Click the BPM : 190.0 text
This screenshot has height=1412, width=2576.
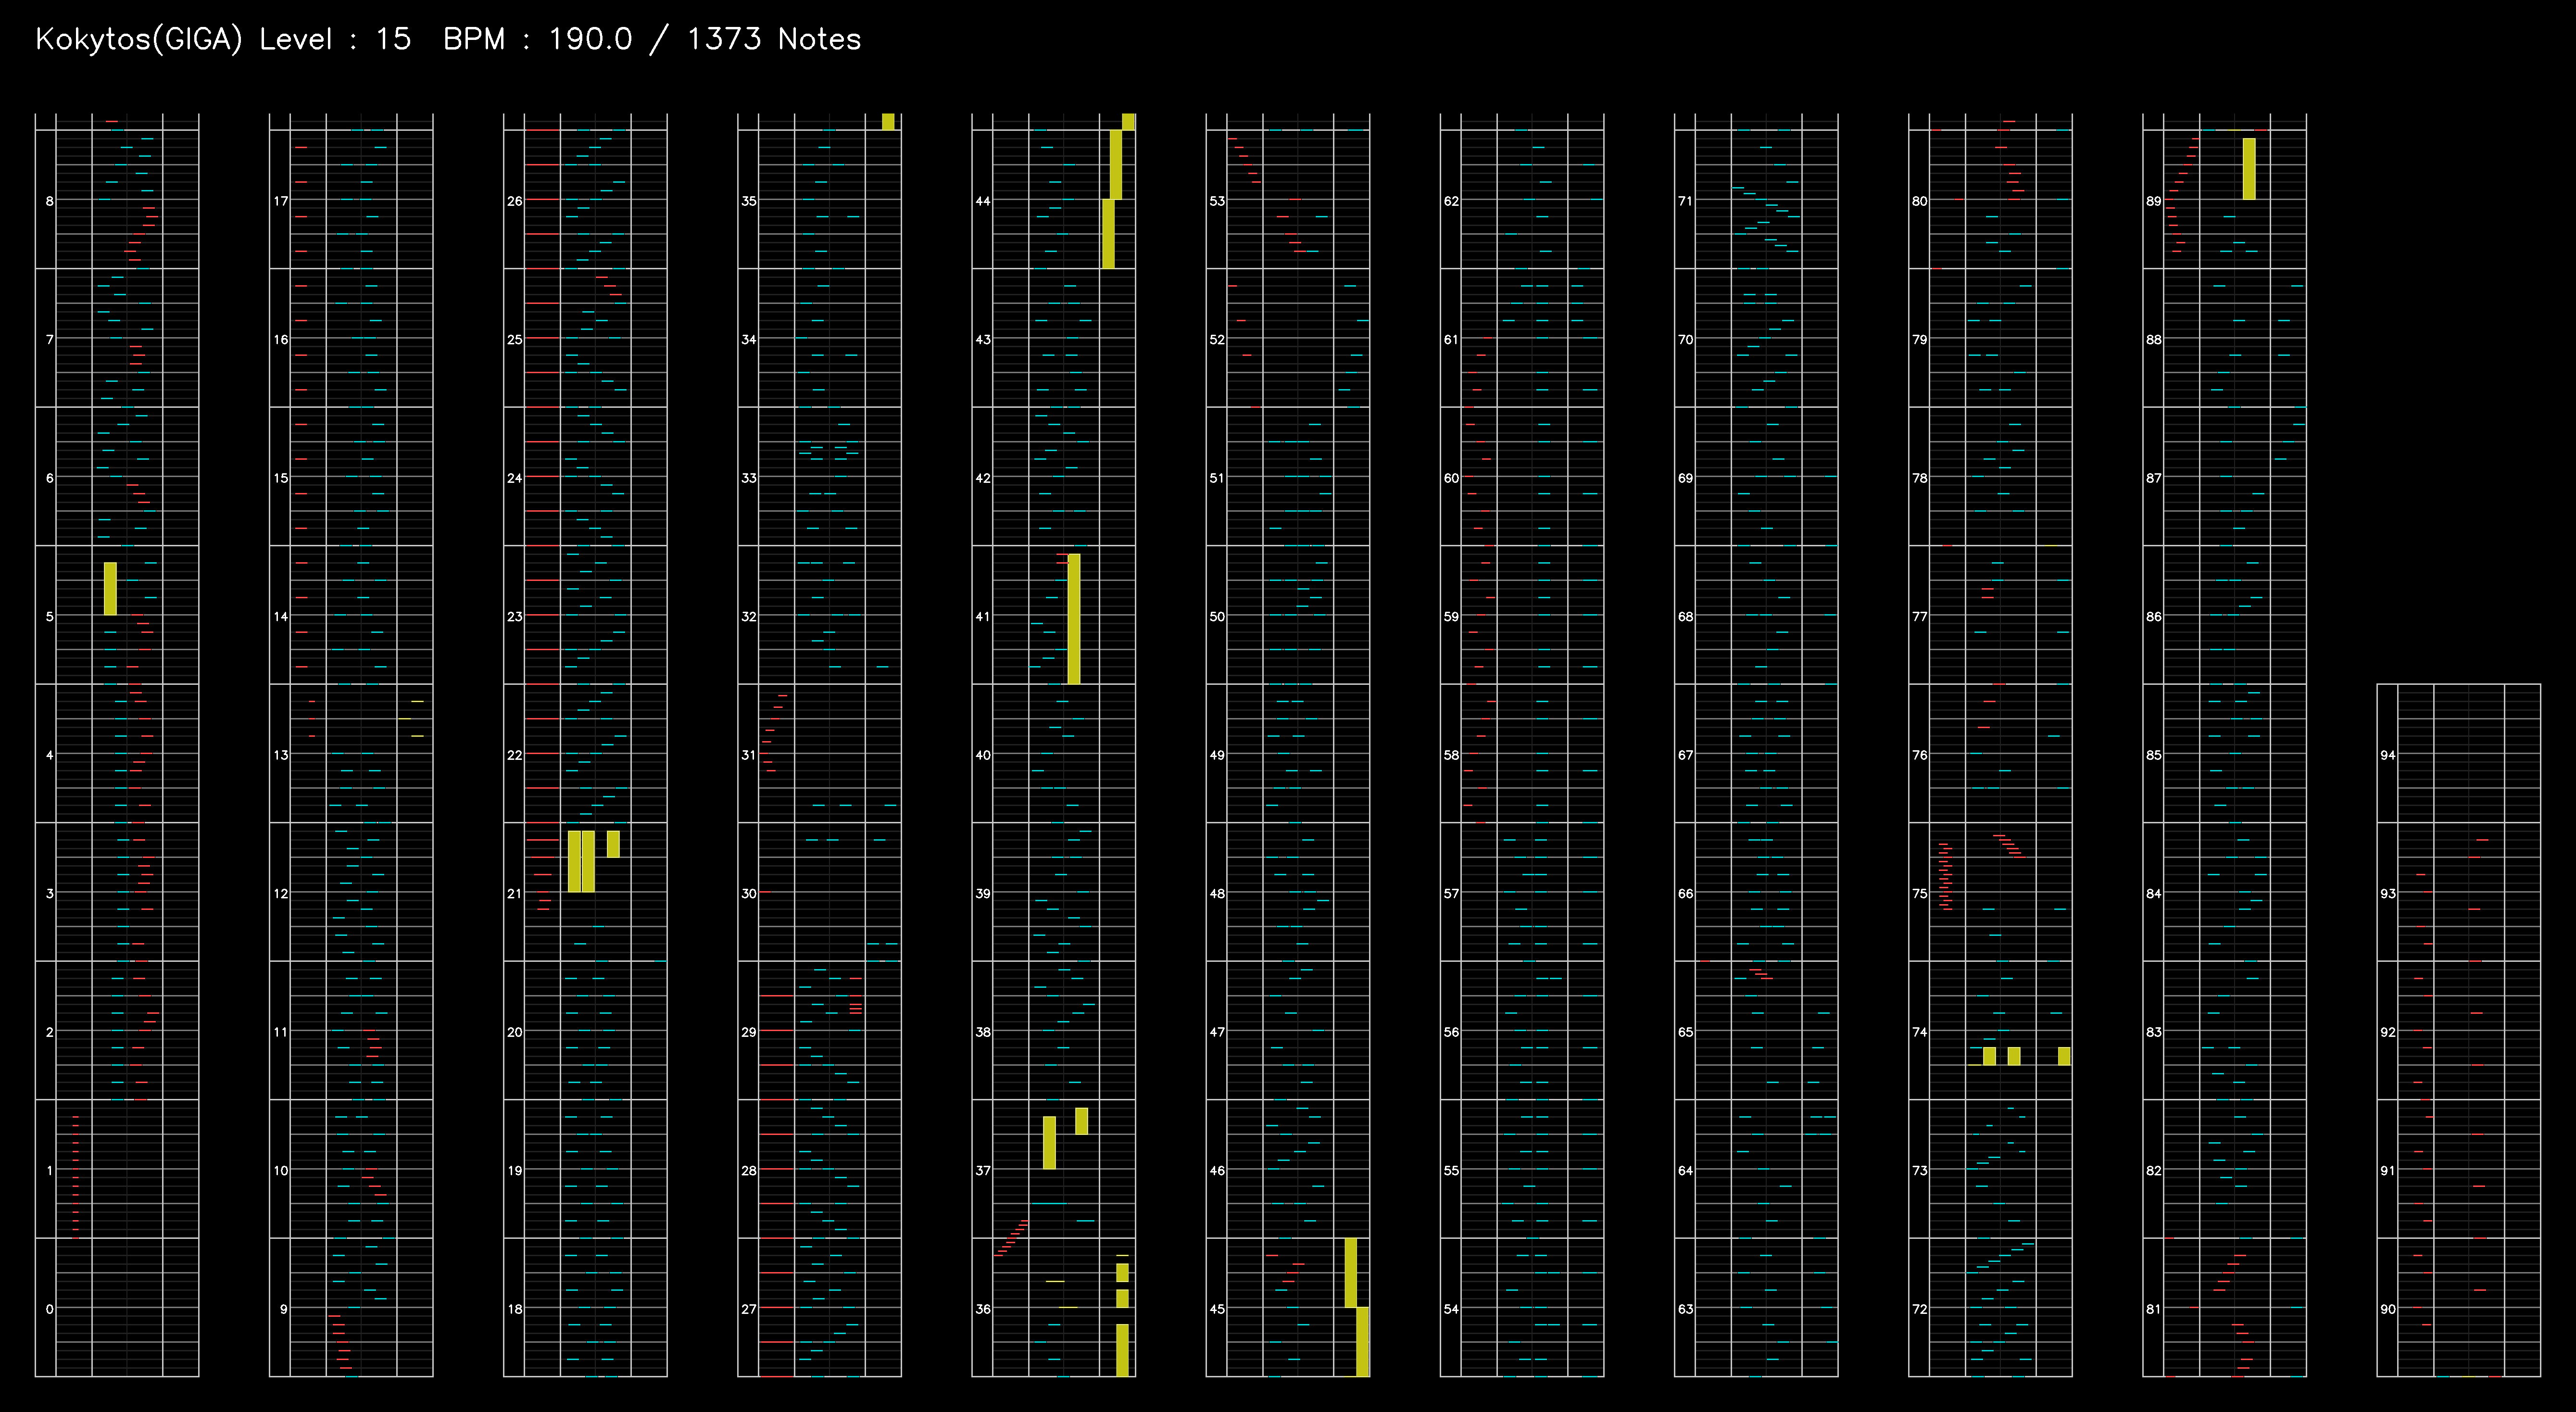(537, 39)
